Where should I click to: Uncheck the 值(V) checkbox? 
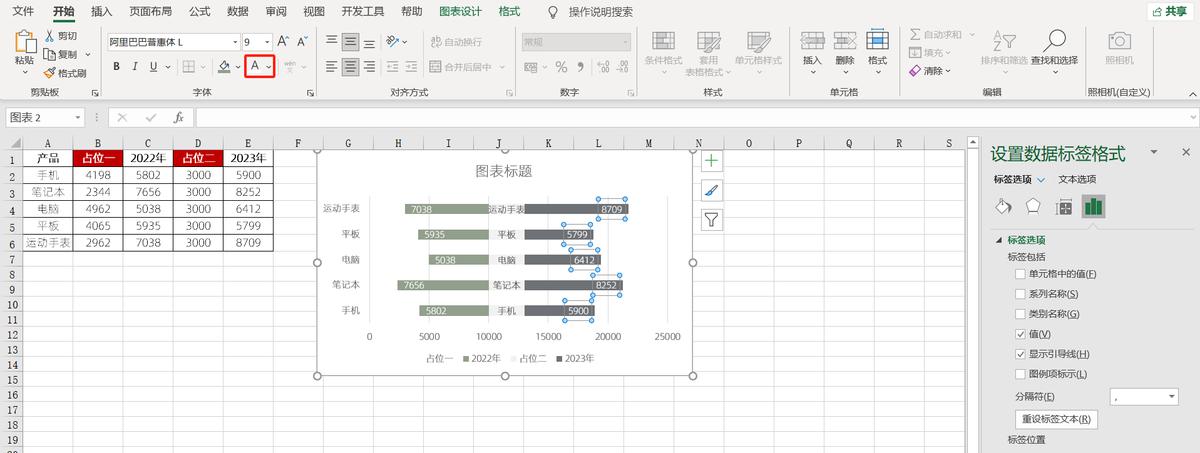pyautogui.click(x=1019, y=334)
